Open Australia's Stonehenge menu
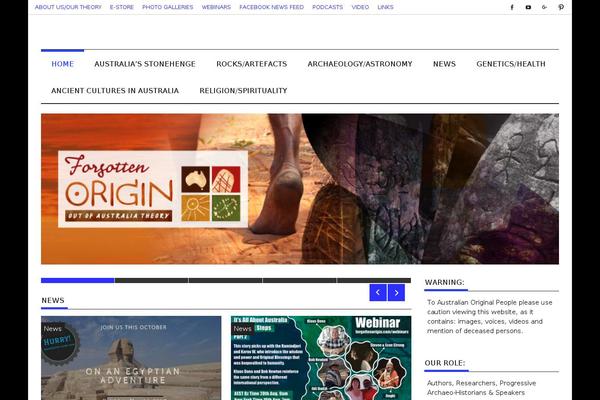This screenshot has height=400, width=600. click(145, 64)
